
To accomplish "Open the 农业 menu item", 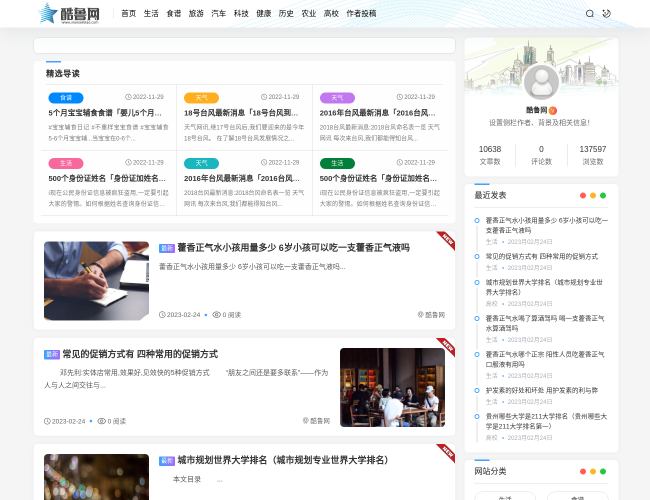I will (x=308, y=14).
